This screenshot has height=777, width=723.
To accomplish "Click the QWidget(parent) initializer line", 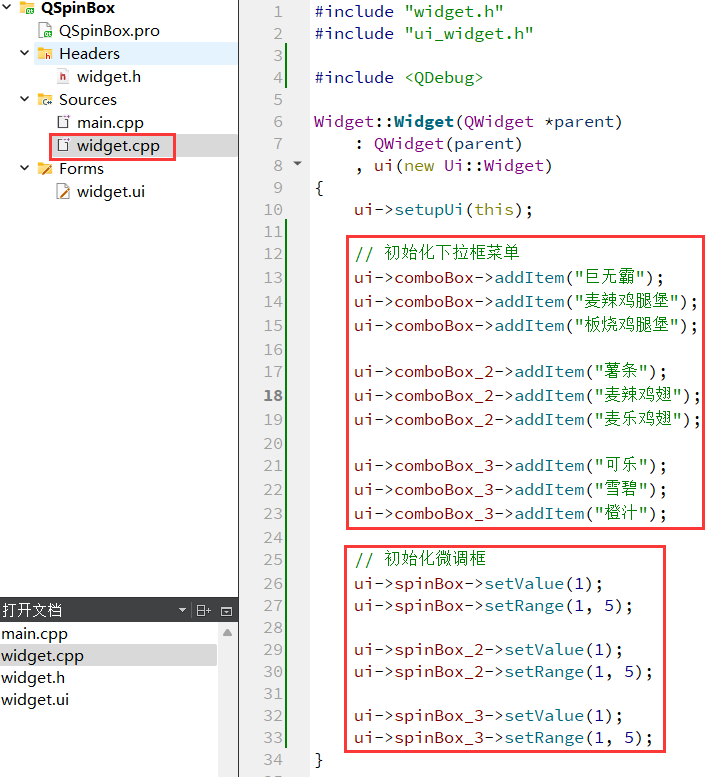I will pyautogui.click(x=439, y=144).
